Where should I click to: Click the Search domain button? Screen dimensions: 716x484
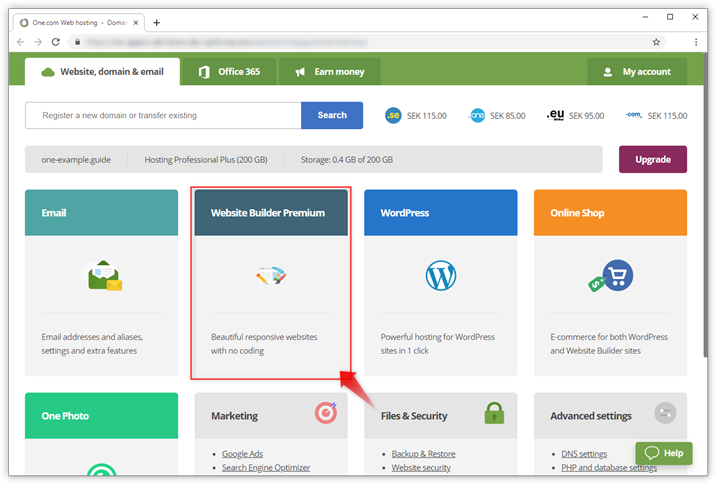click(332, 115)
